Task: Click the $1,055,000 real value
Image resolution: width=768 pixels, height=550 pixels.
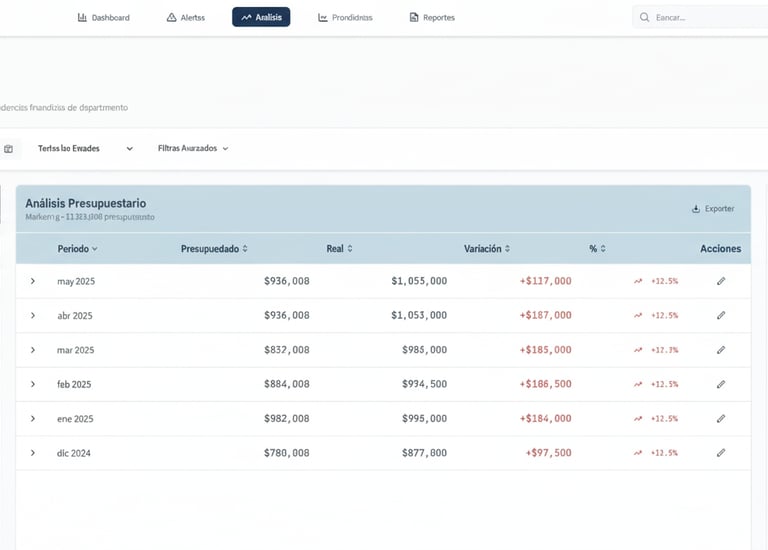Action: 419,281
